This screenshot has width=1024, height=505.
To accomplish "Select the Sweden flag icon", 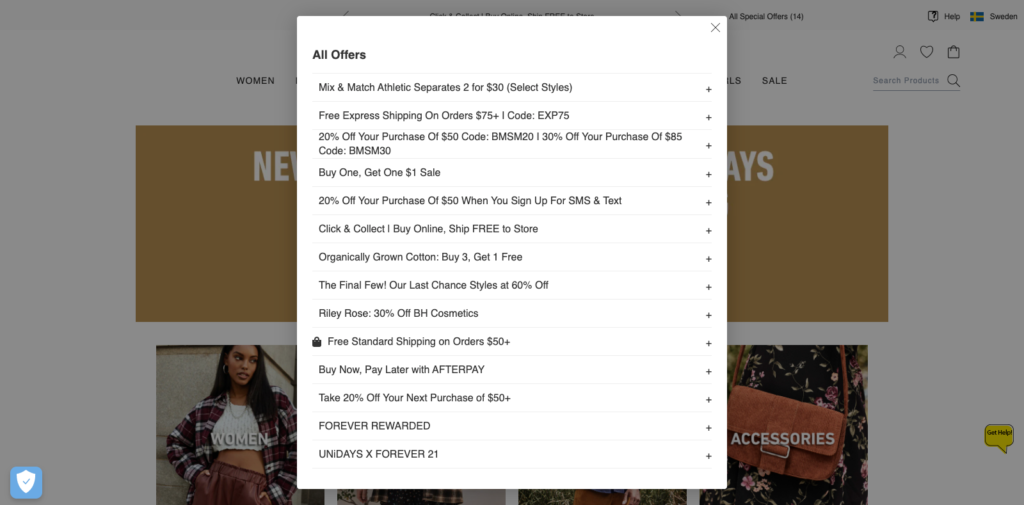I will [x=977, y=16].
